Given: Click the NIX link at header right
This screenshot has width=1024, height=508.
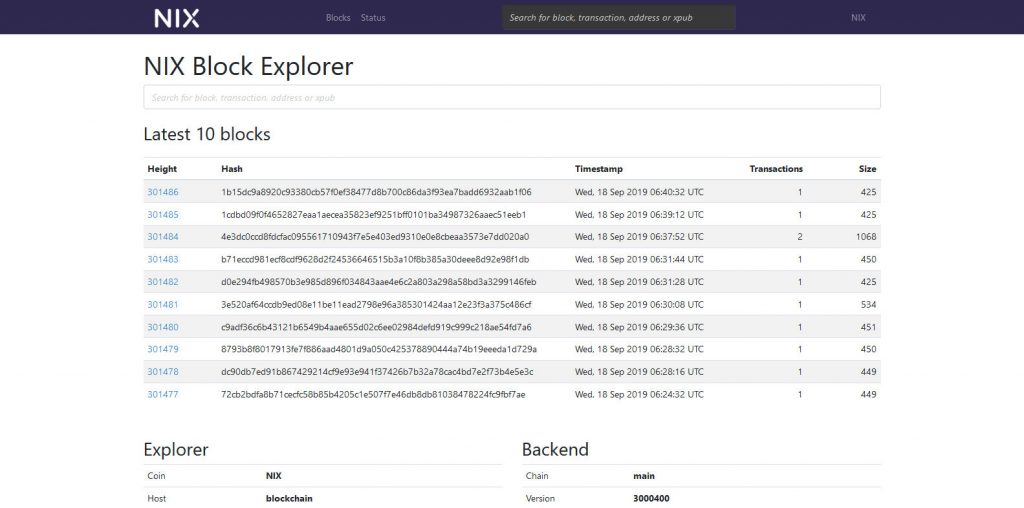Looking at the screenshot, I should coord(858,18).
